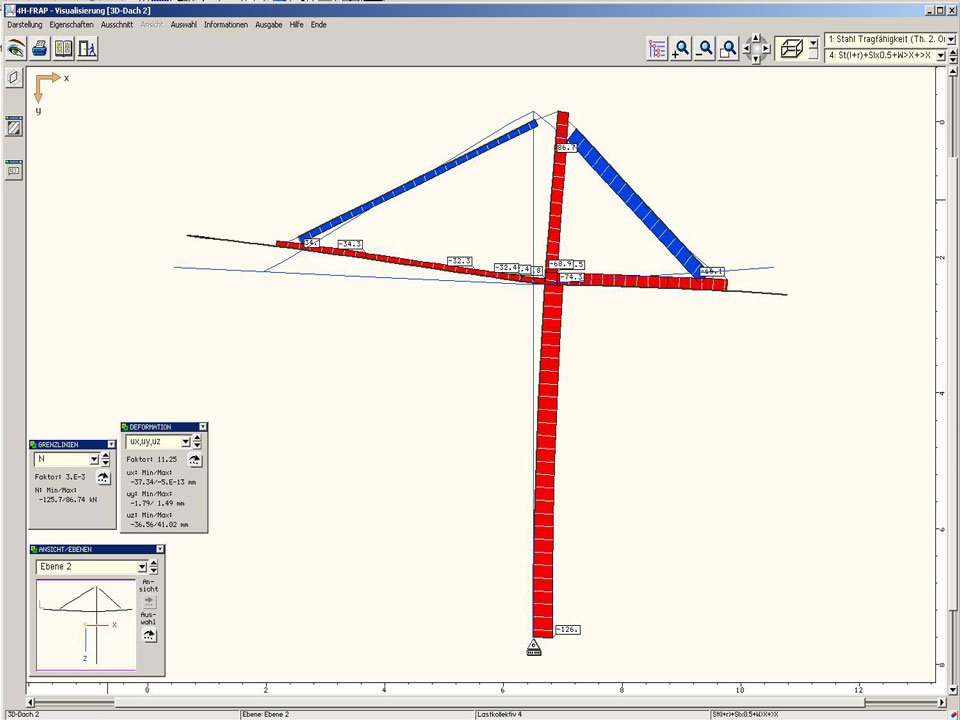Open the Eigenschaften menu

71,24
